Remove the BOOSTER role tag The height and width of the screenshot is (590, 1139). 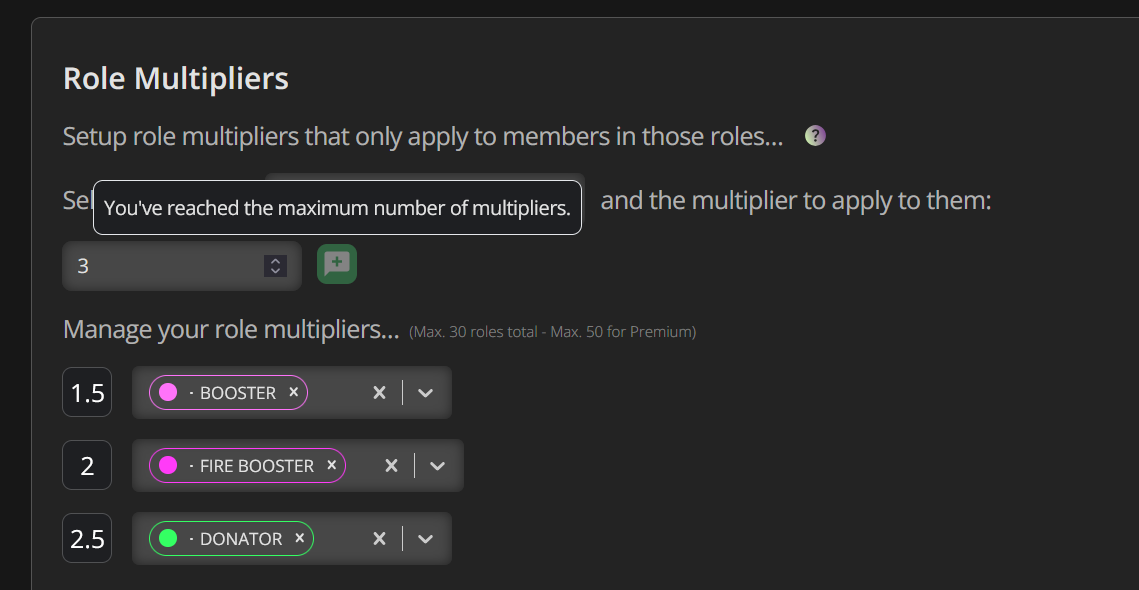coord(293,392)
